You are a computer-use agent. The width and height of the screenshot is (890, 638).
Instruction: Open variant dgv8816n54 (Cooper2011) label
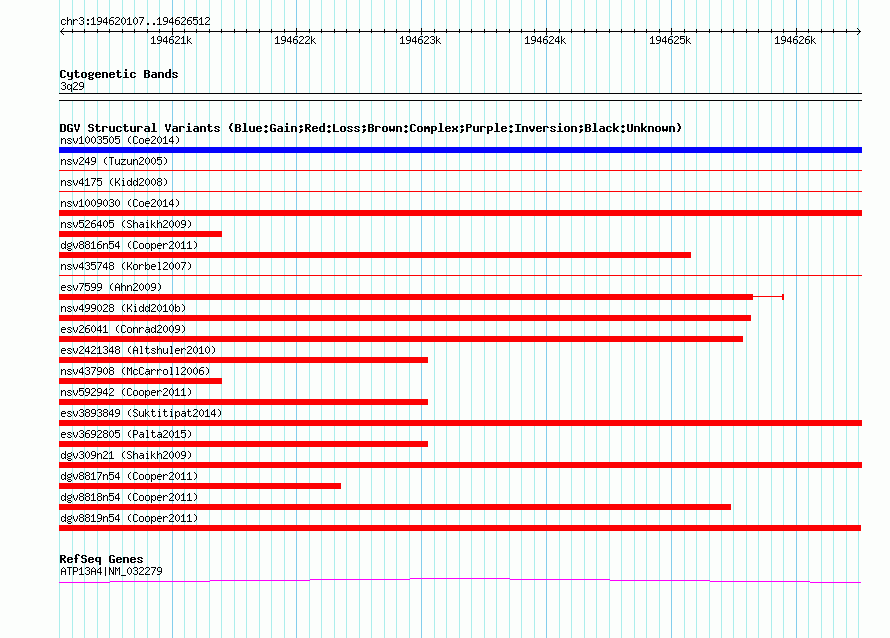(x=129, y=245)
